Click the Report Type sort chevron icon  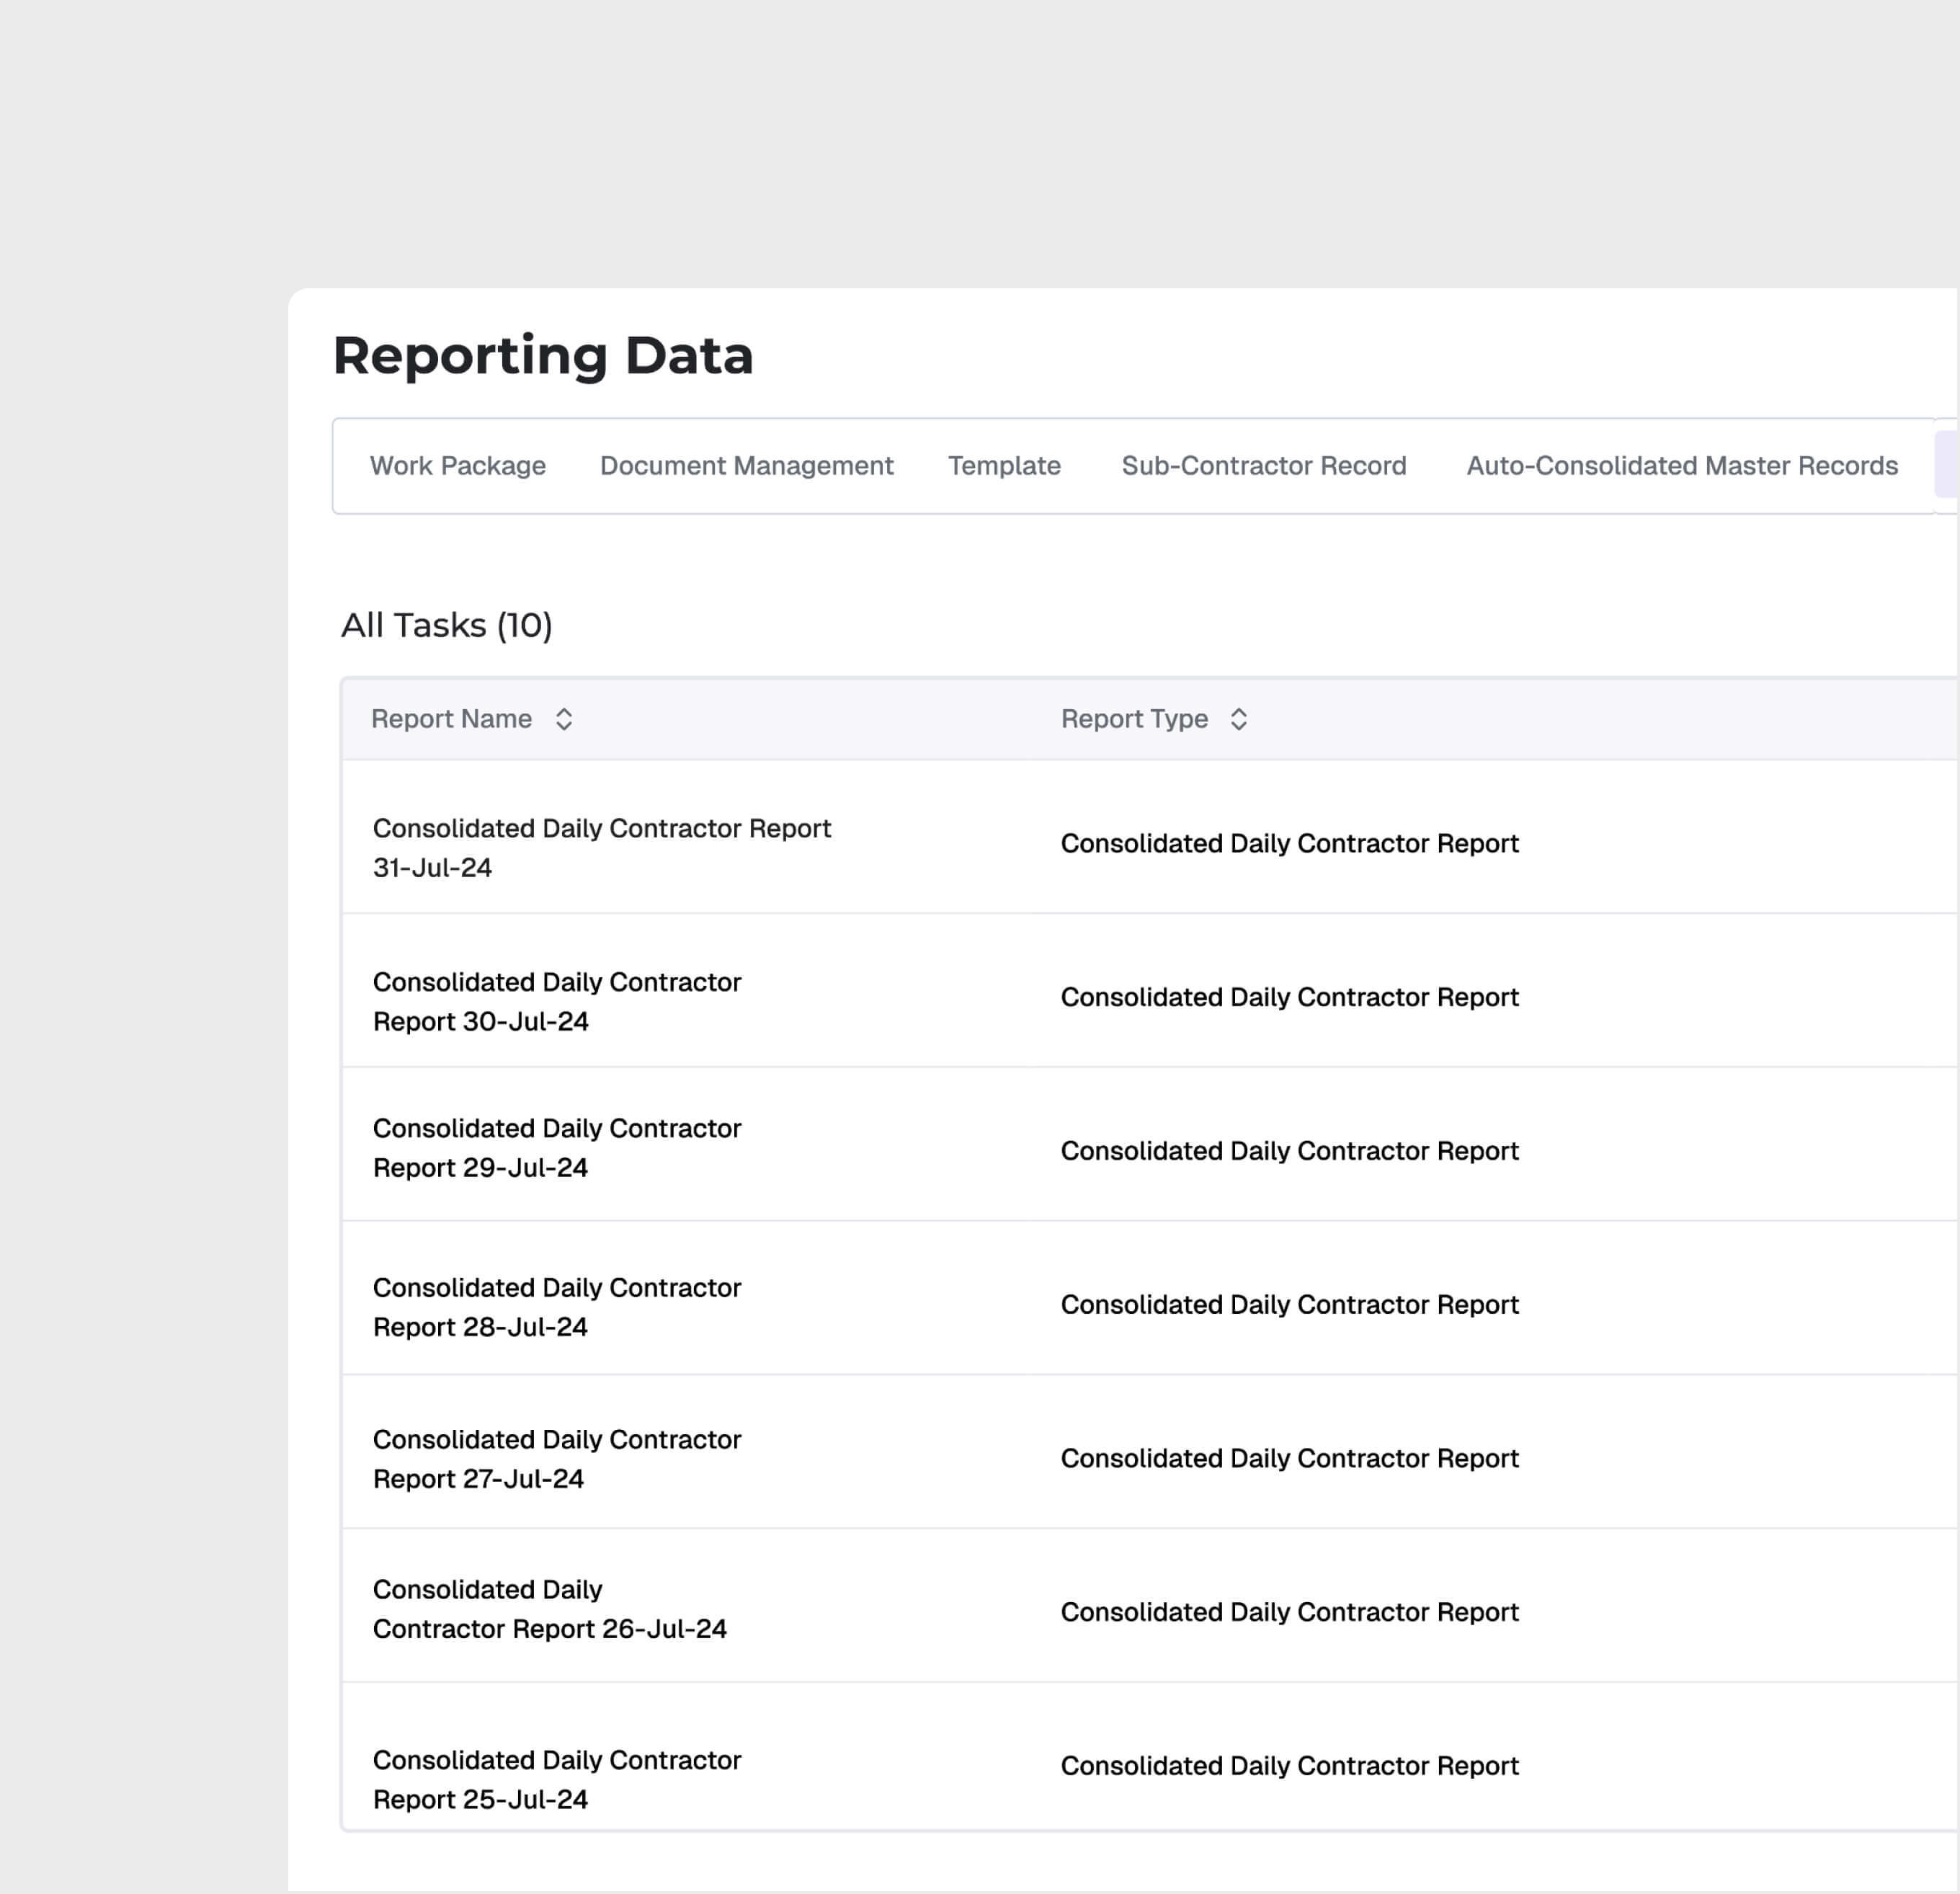click(1238, 718)
